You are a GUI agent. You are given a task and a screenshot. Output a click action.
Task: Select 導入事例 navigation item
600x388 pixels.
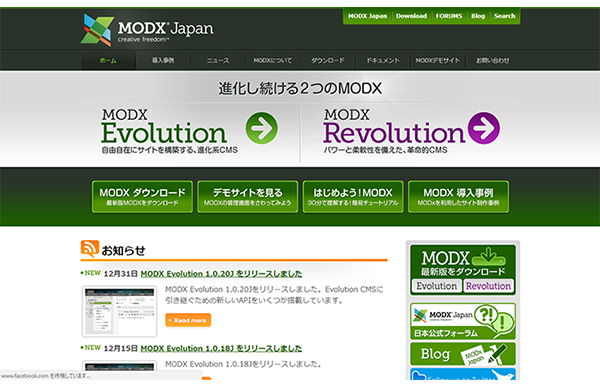(x=163, y=60)
